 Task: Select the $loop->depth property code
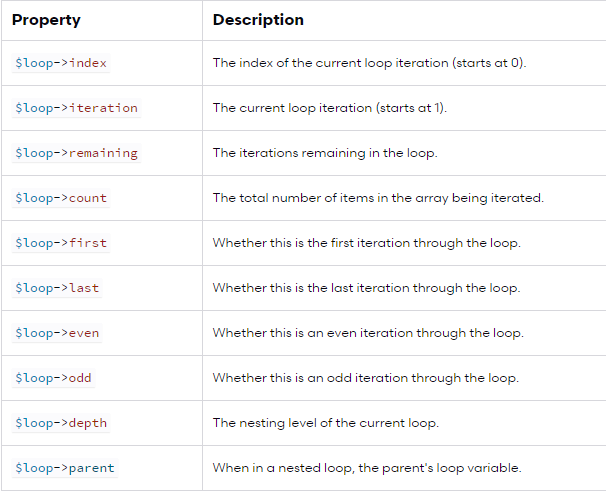pyautogui.click(x=61, y=423)
